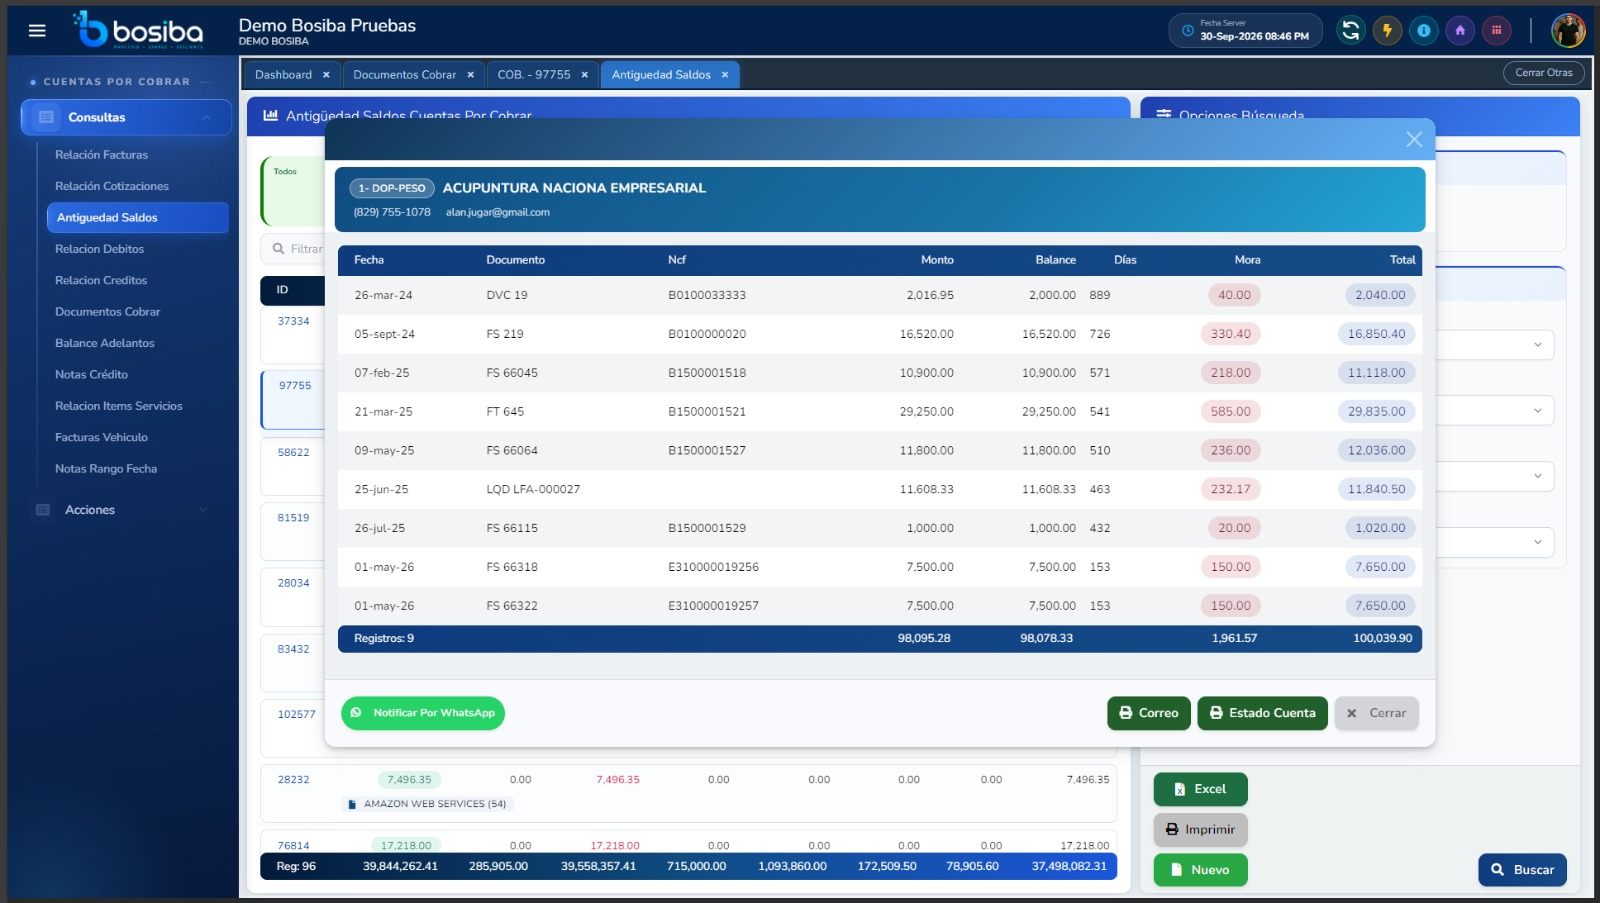Open the first search options dropdown

point(1495,345)
